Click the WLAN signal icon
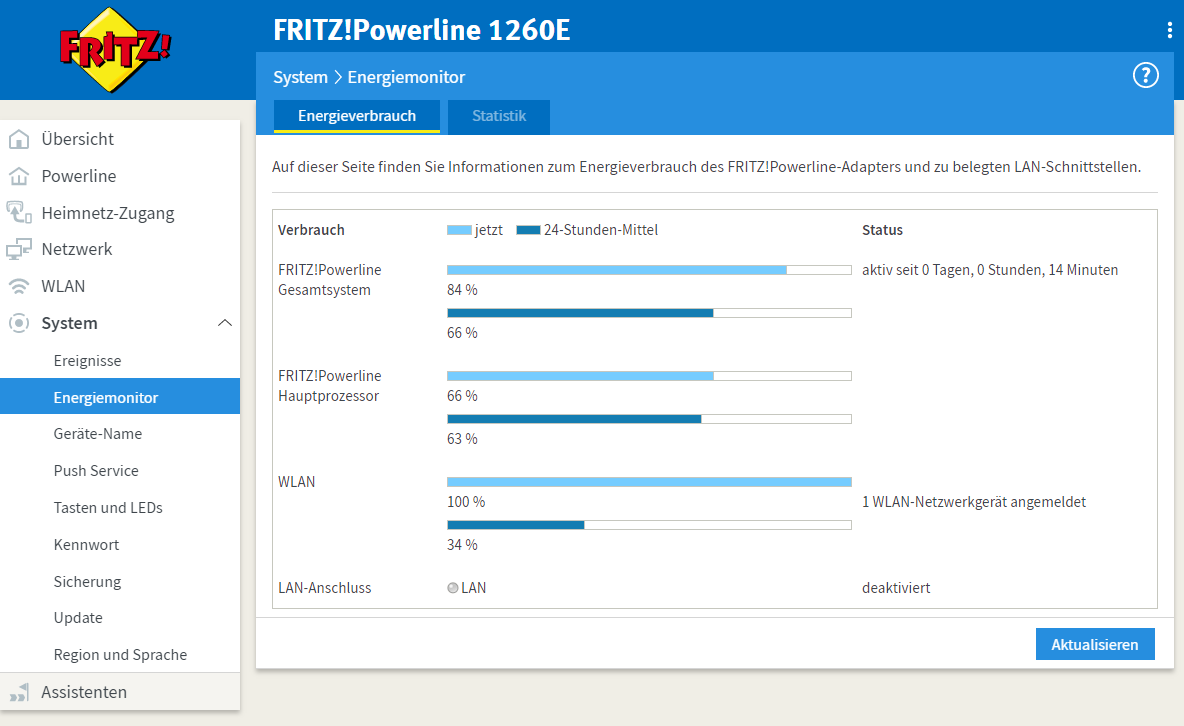This screenshot has width=1184, height=726. [18, 286]
